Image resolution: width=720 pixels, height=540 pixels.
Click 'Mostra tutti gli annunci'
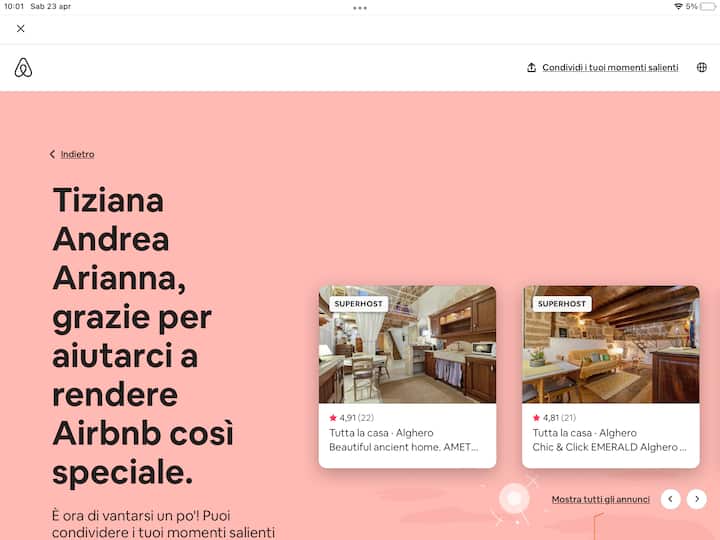point(600,499)
